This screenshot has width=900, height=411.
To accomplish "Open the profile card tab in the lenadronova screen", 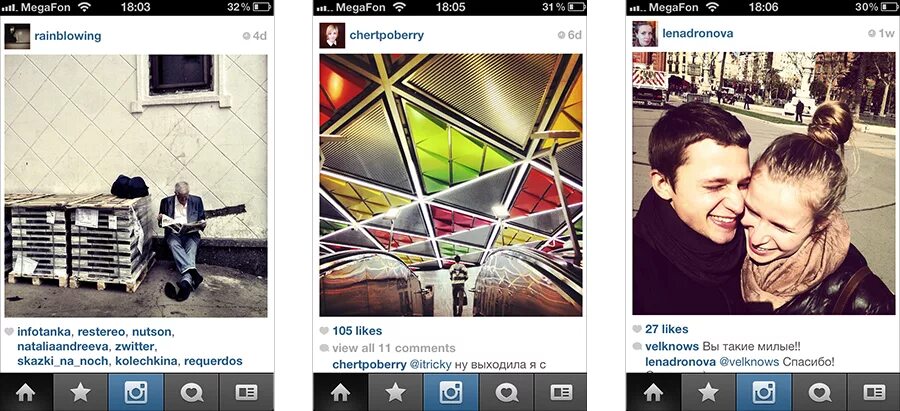I will coord(874,393).
